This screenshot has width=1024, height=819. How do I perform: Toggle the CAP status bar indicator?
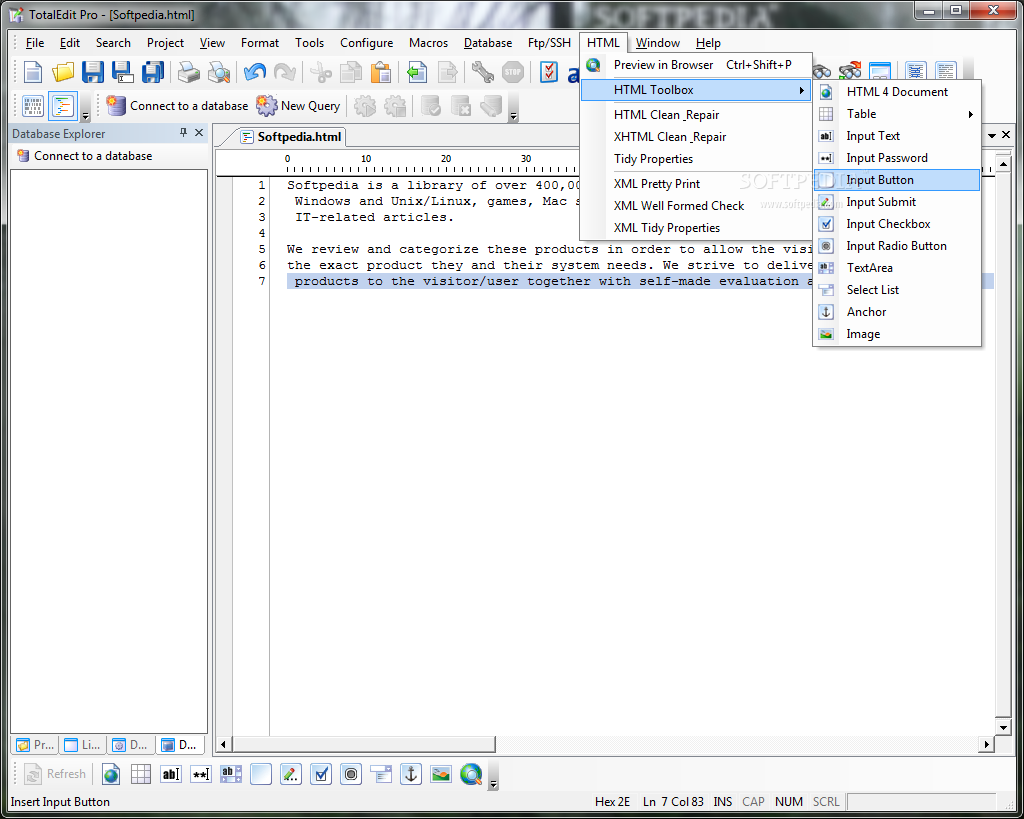(753, 801)
